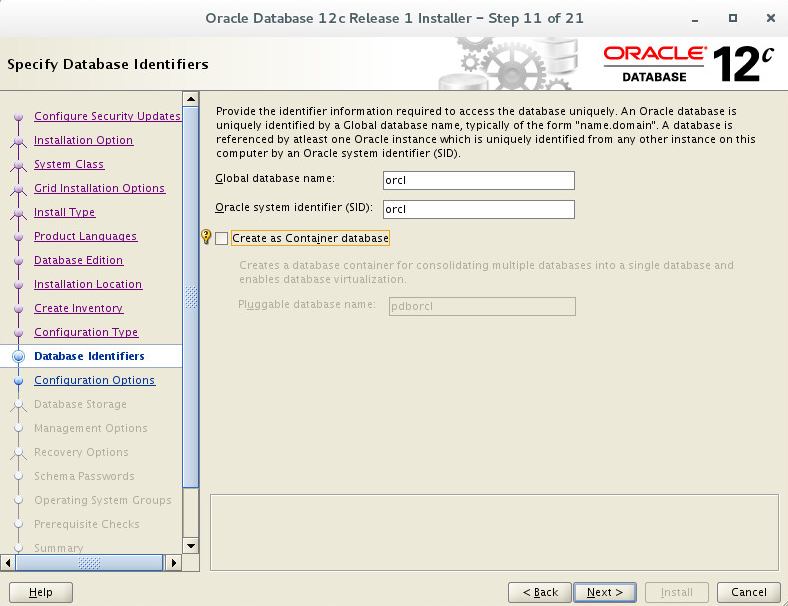Jump to the Product Languages step
Screen dimensions: 788x606
coord(85,236)
